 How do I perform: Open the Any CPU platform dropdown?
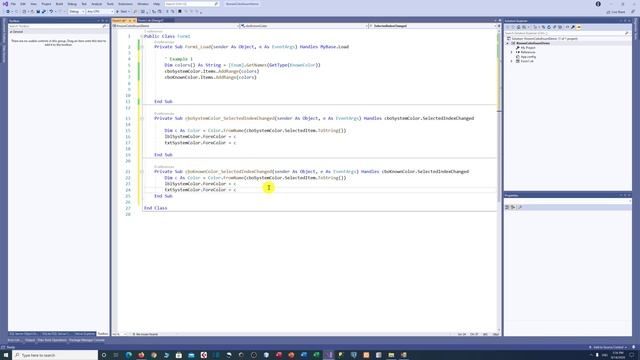tap(100, 11)
